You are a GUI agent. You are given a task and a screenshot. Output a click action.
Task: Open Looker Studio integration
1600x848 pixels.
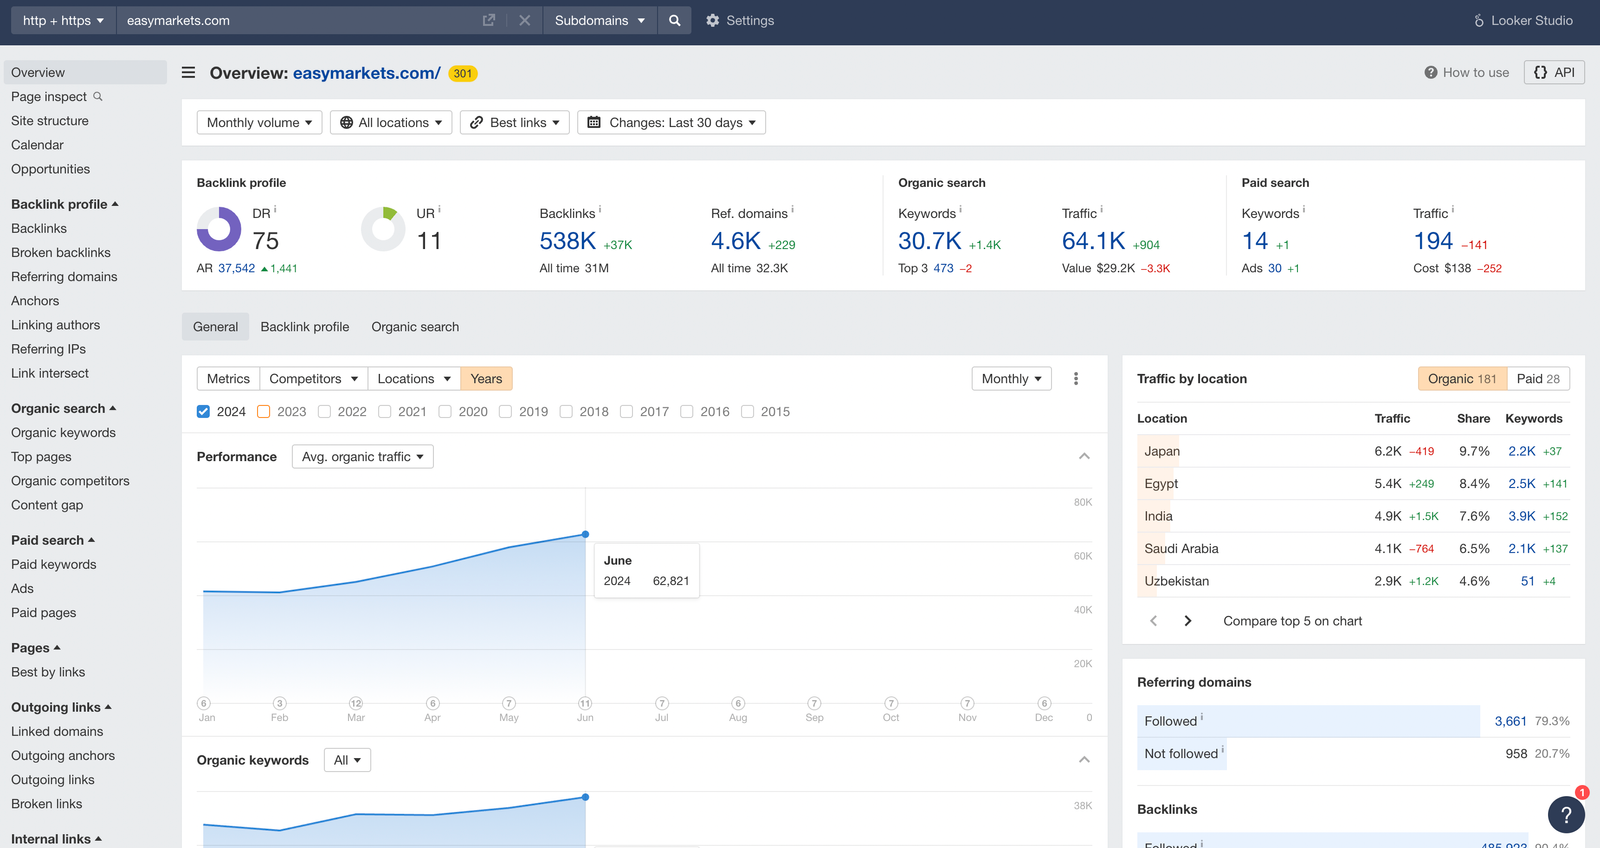pos(1523,20)
